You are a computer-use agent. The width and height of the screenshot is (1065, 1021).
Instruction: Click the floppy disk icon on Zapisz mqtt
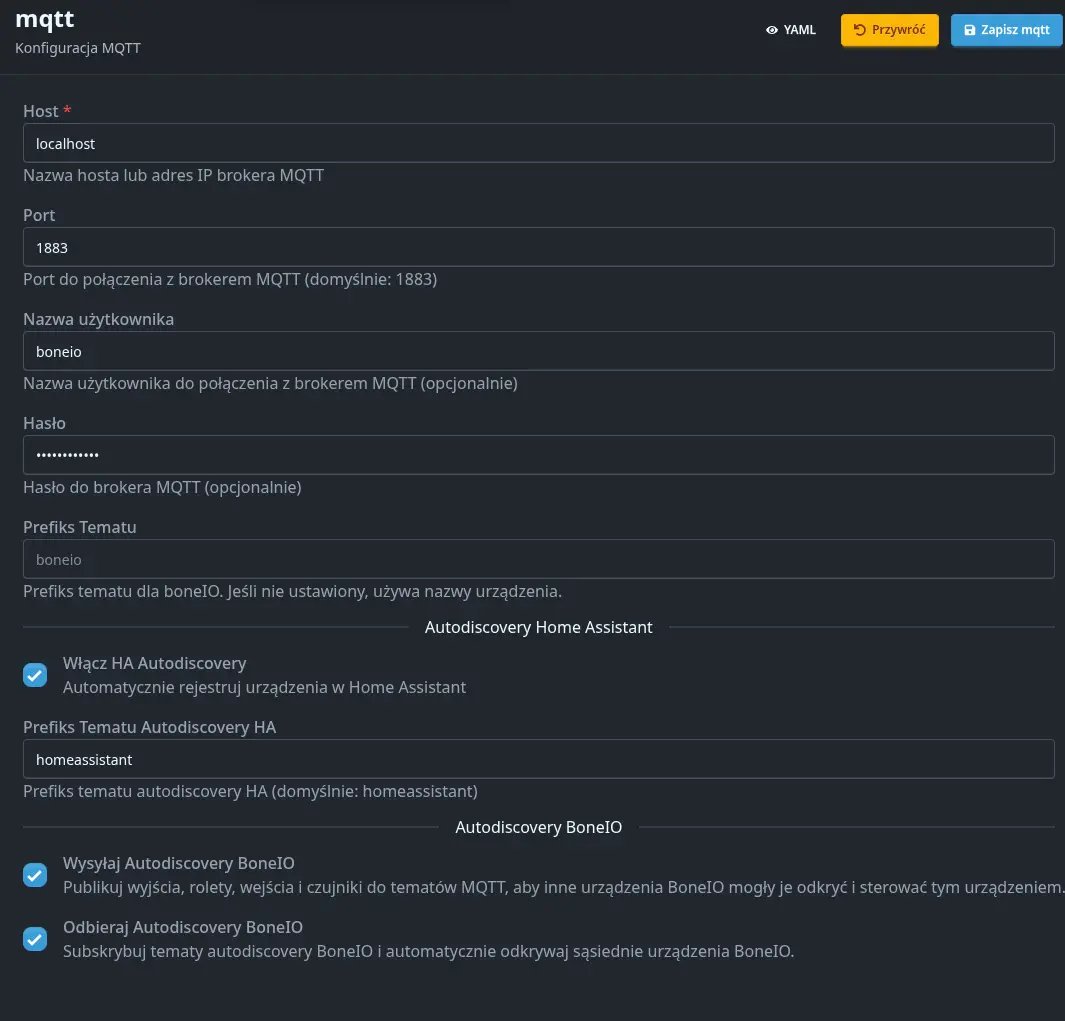tap(969, 30)
